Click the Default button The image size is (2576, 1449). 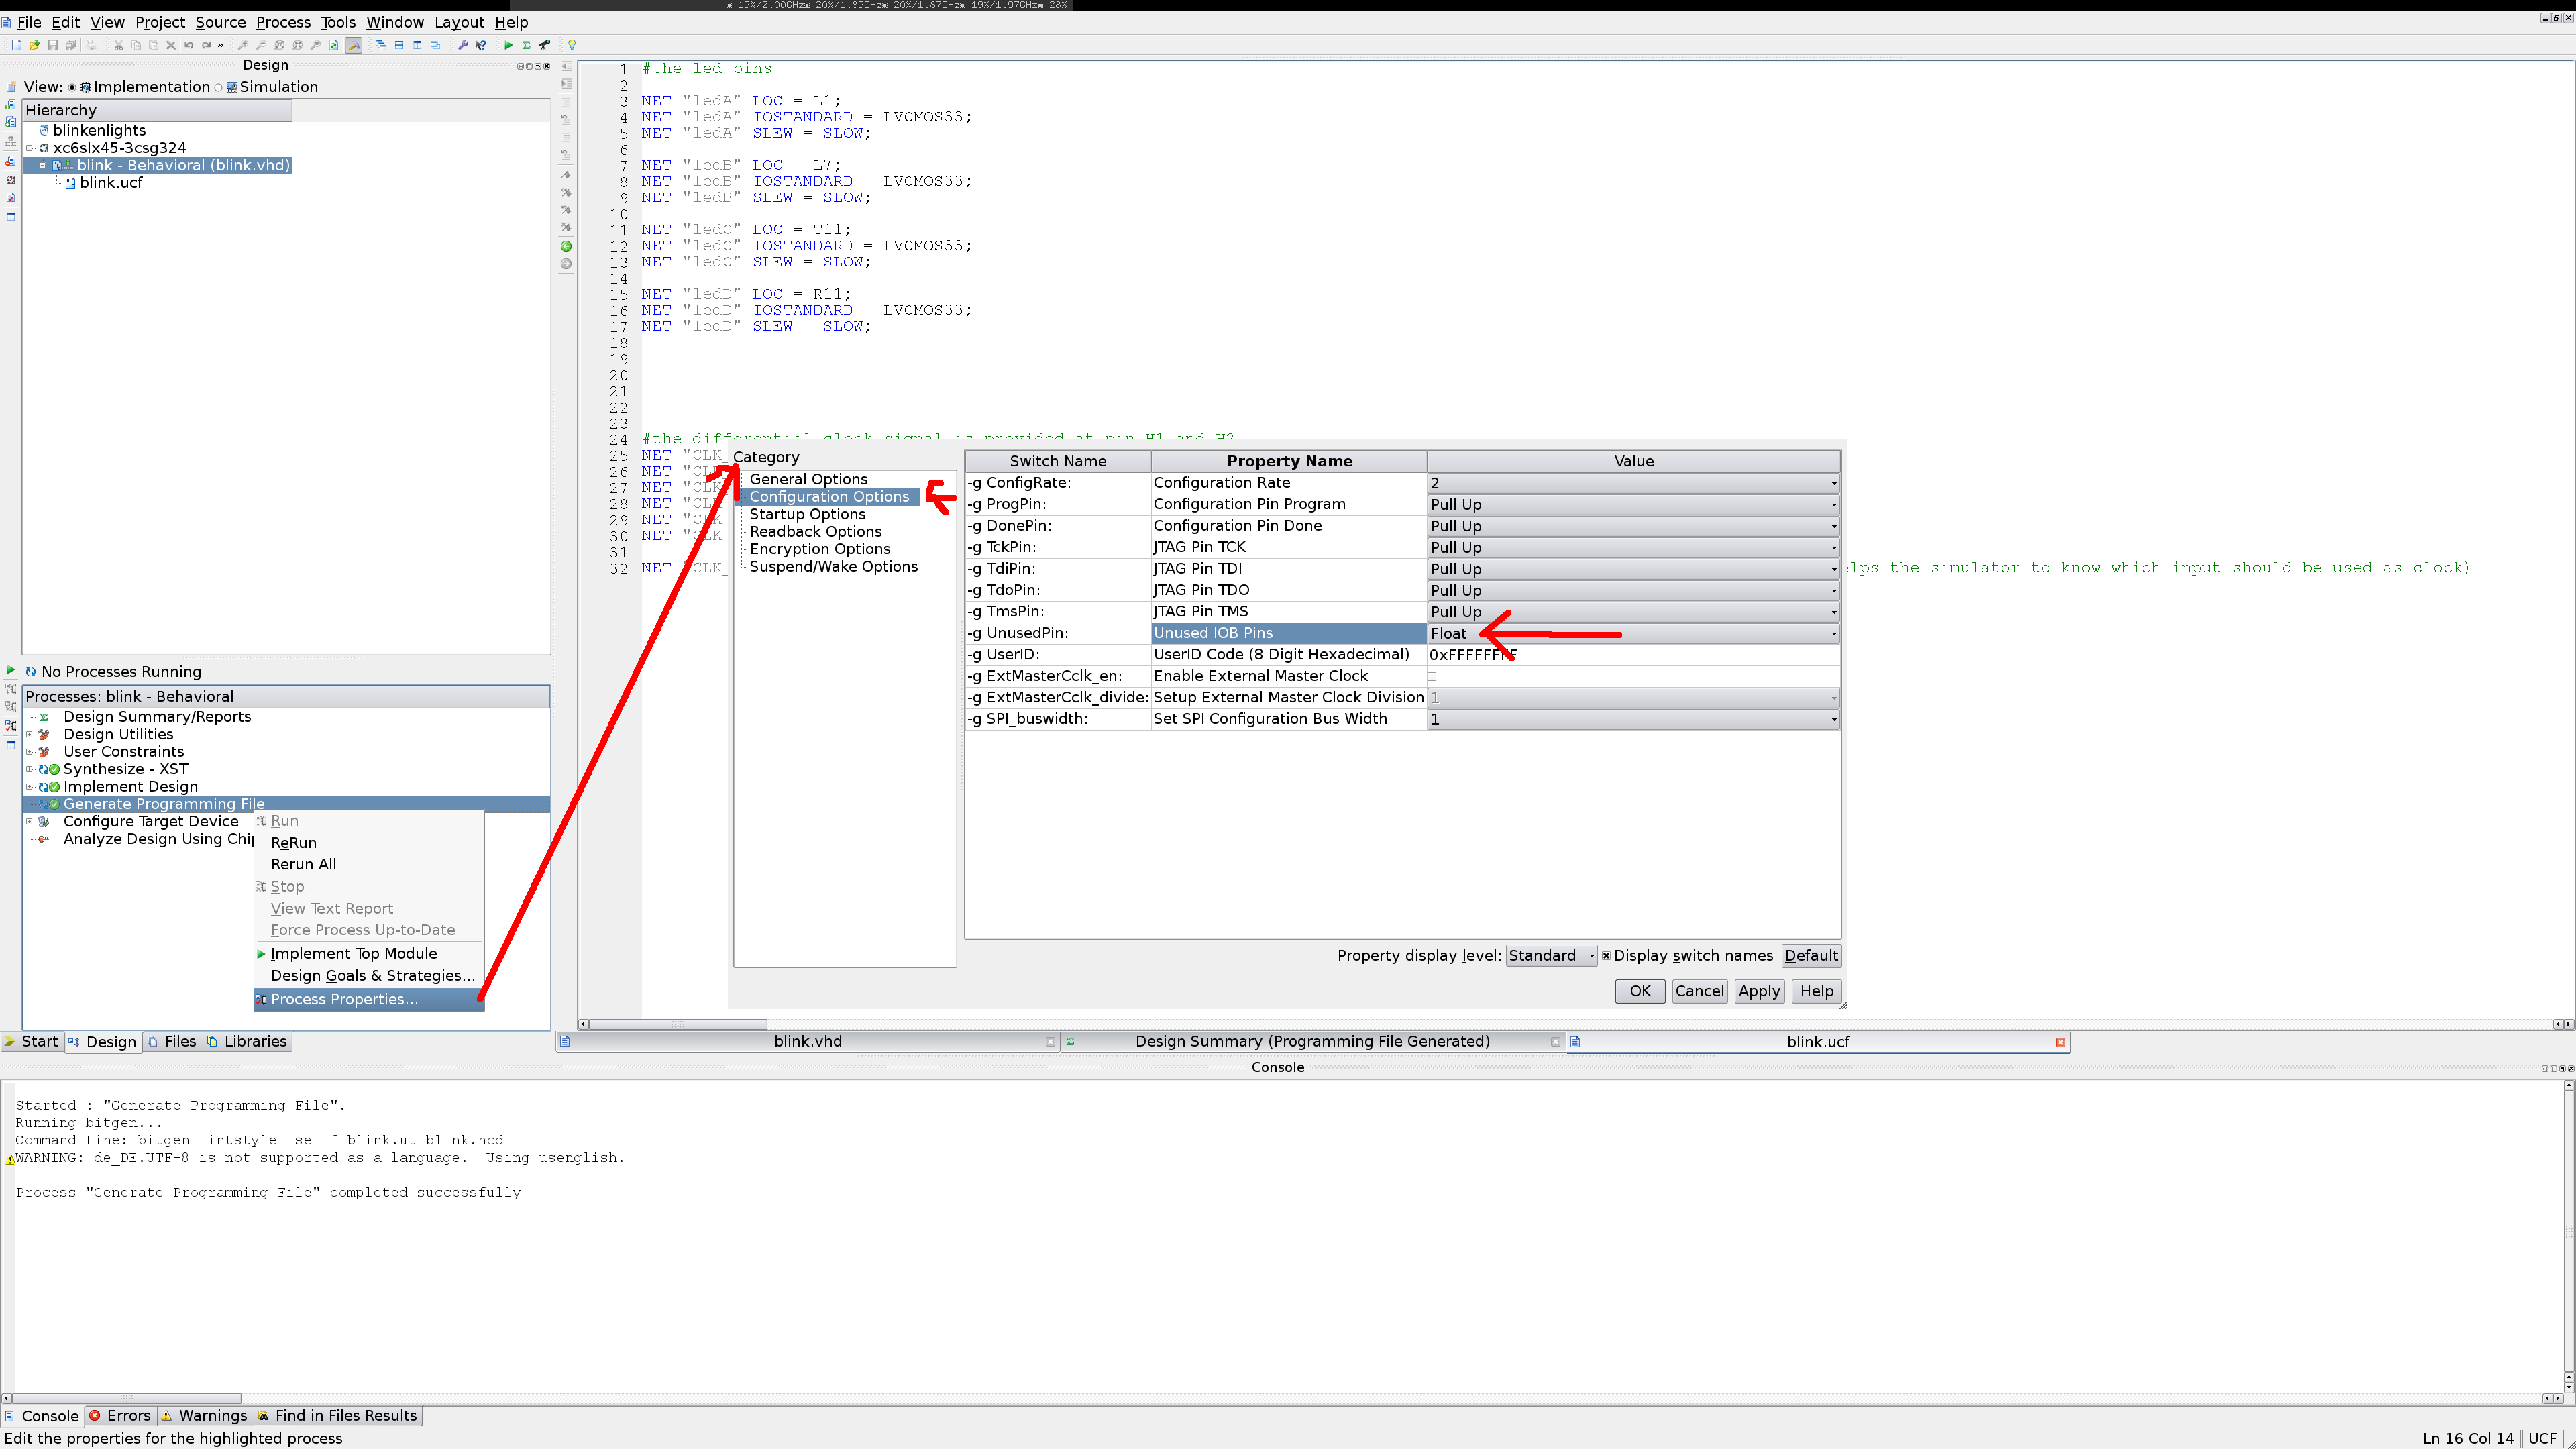(1810, 956)
